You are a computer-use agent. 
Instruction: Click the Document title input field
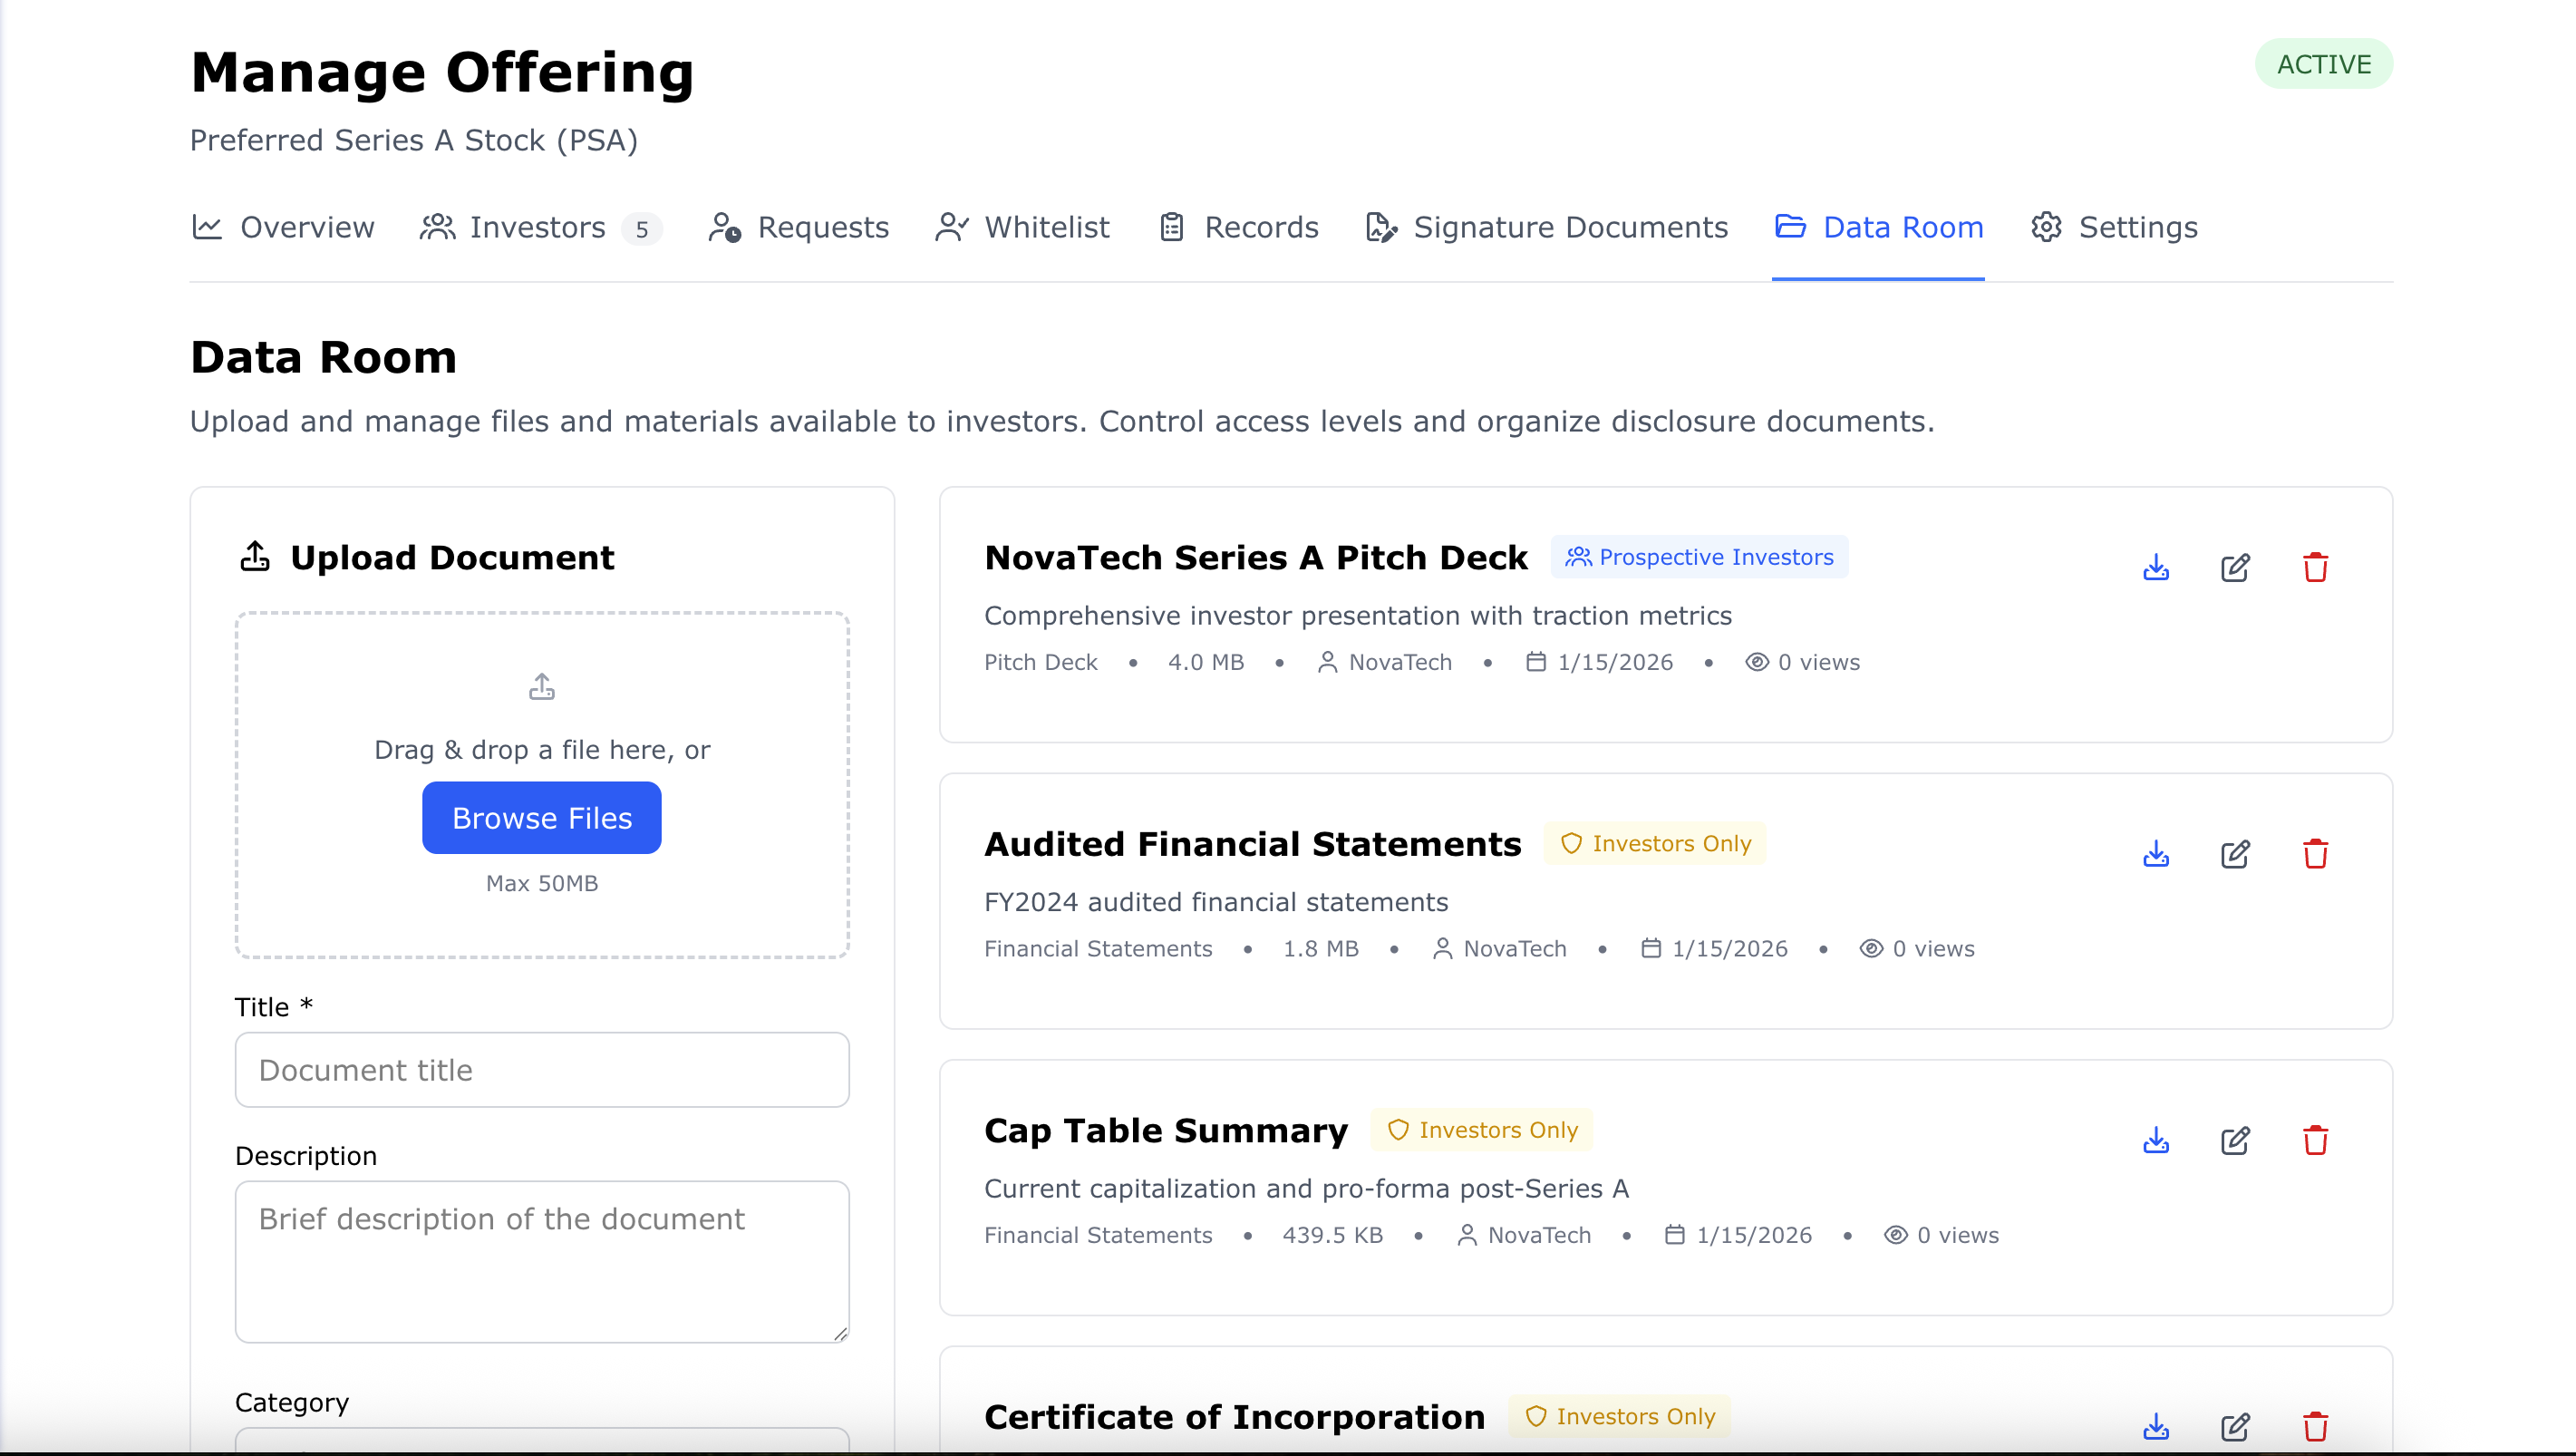click(x=541, y=1070)
